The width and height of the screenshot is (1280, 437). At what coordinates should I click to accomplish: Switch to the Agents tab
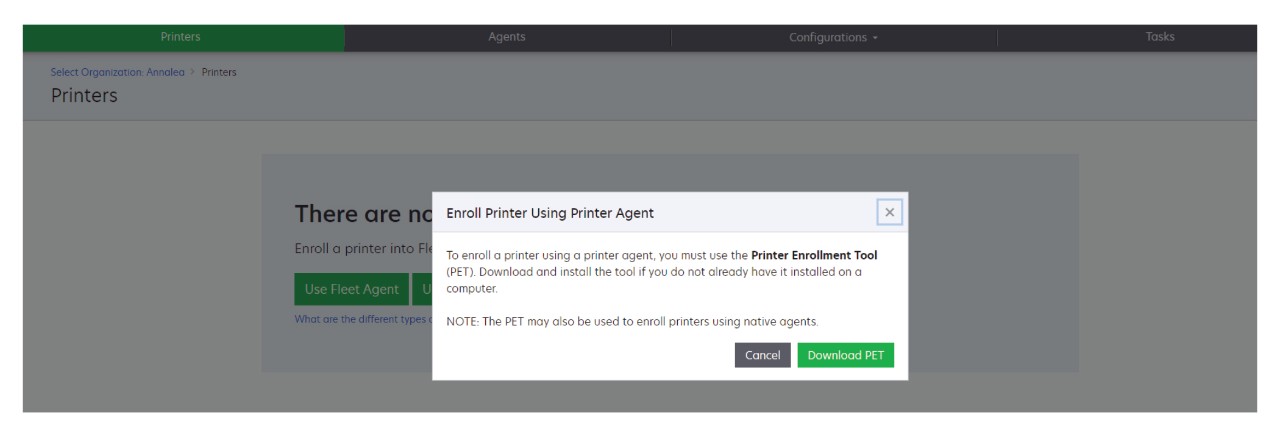point(507,38)
